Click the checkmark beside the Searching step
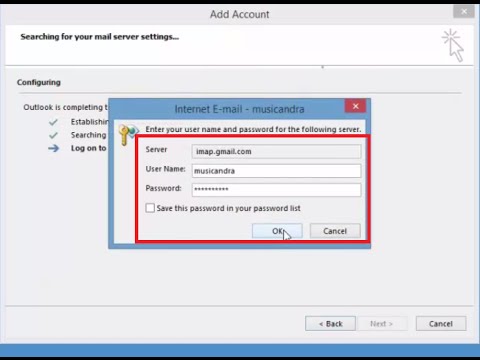This screenshot has width=480, height=360. pyautogui.click(x=53, y=135)
